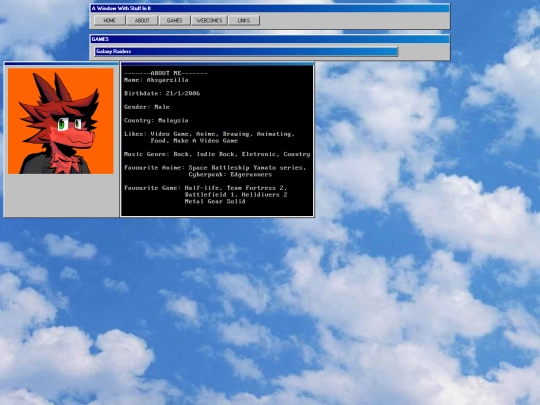Click 'Battlefield 1, Helldivers 2' text

pyautogui.click(x=236, y=195)
